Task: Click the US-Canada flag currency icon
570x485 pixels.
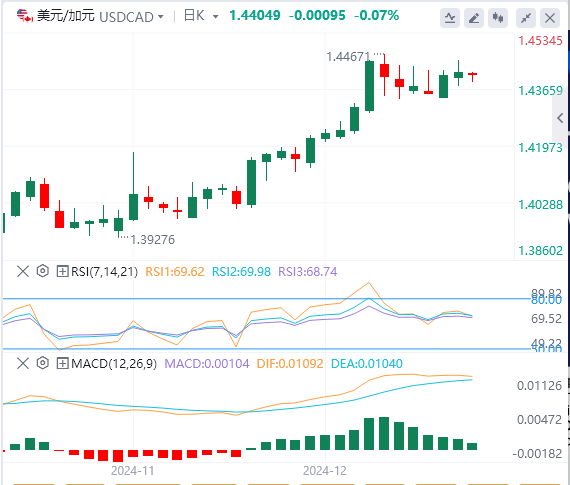Action: pyautogui.click(x=25, y=16)
